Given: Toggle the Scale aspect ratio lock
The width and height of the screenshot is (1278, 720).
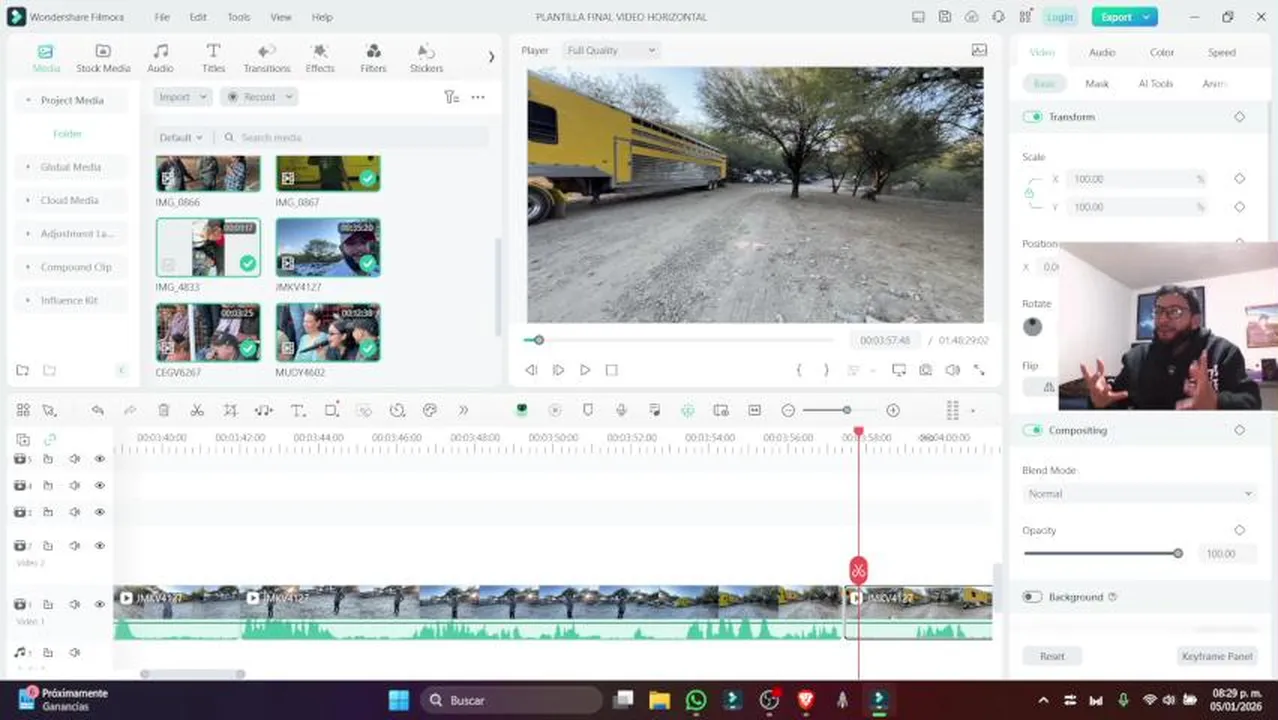Looking at the screenshot, I should 1029,193.
